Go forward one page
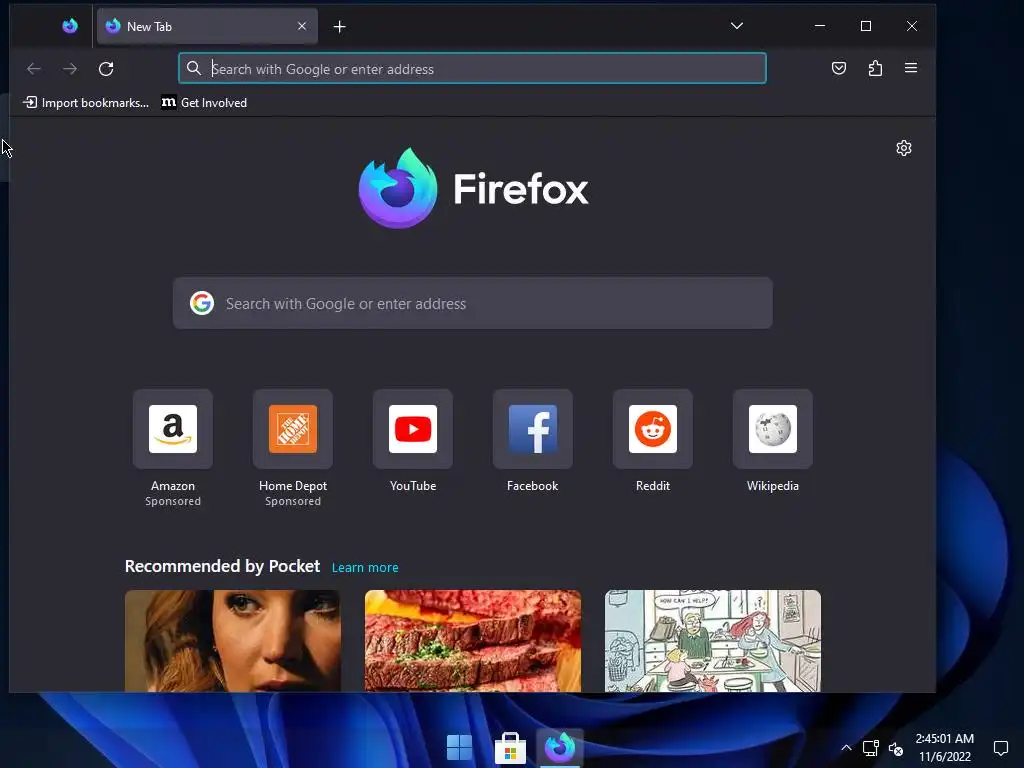 pyautogui.click(x=70, y=69)
